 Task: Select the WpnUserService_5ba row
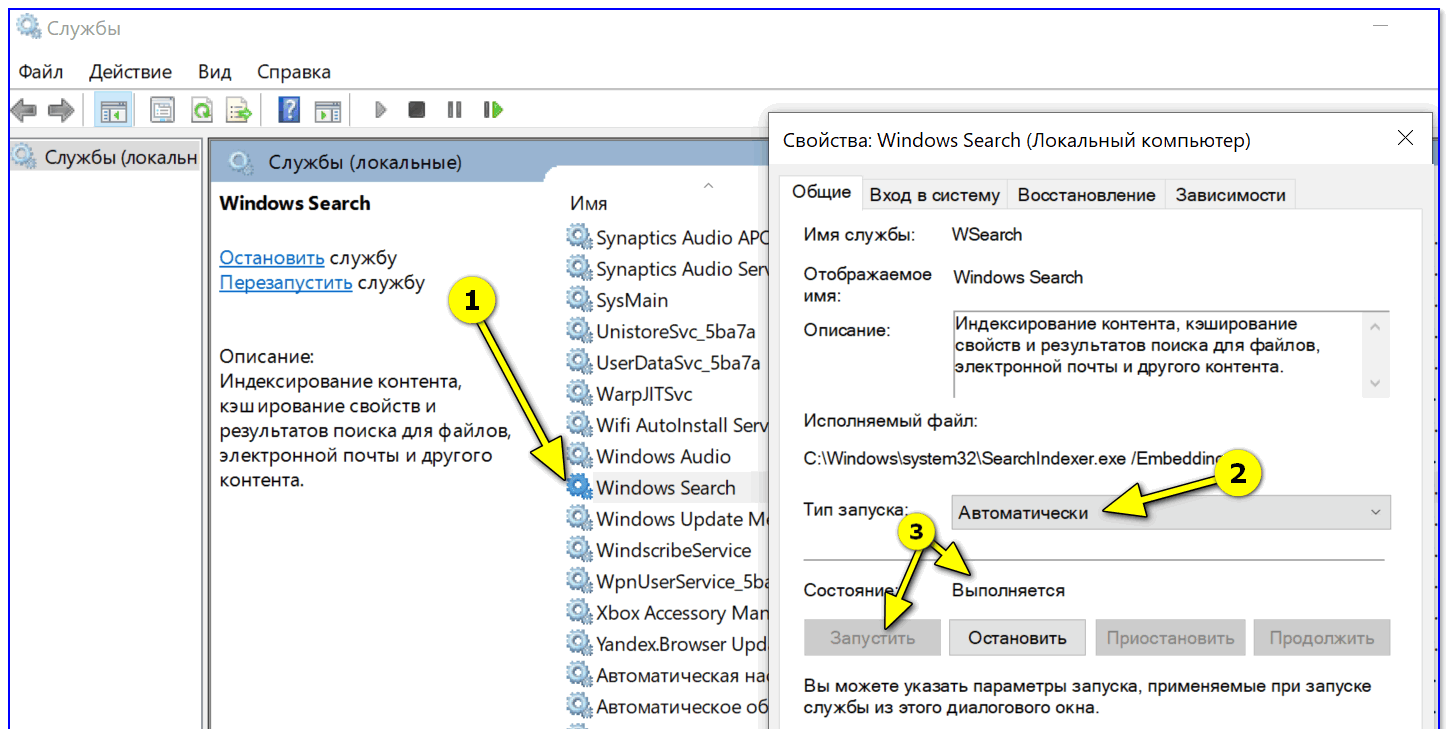point(668,581)
